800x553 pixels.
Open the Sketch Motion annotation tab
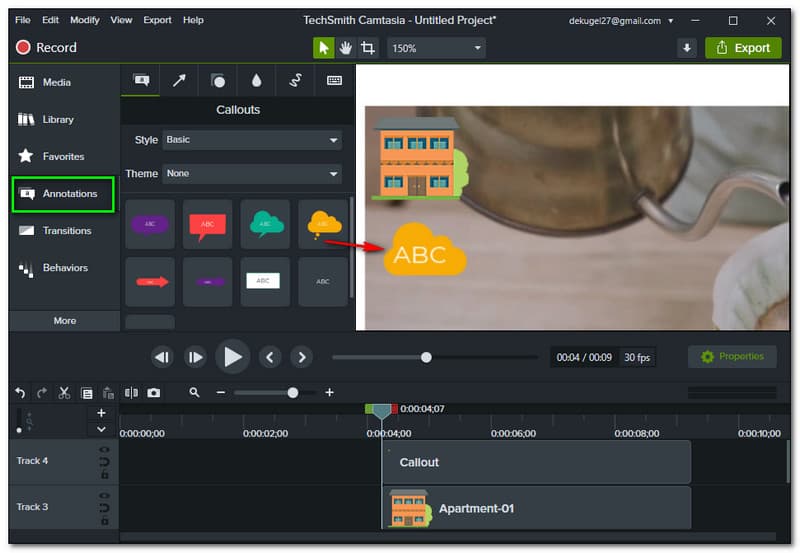click(295, 81)
